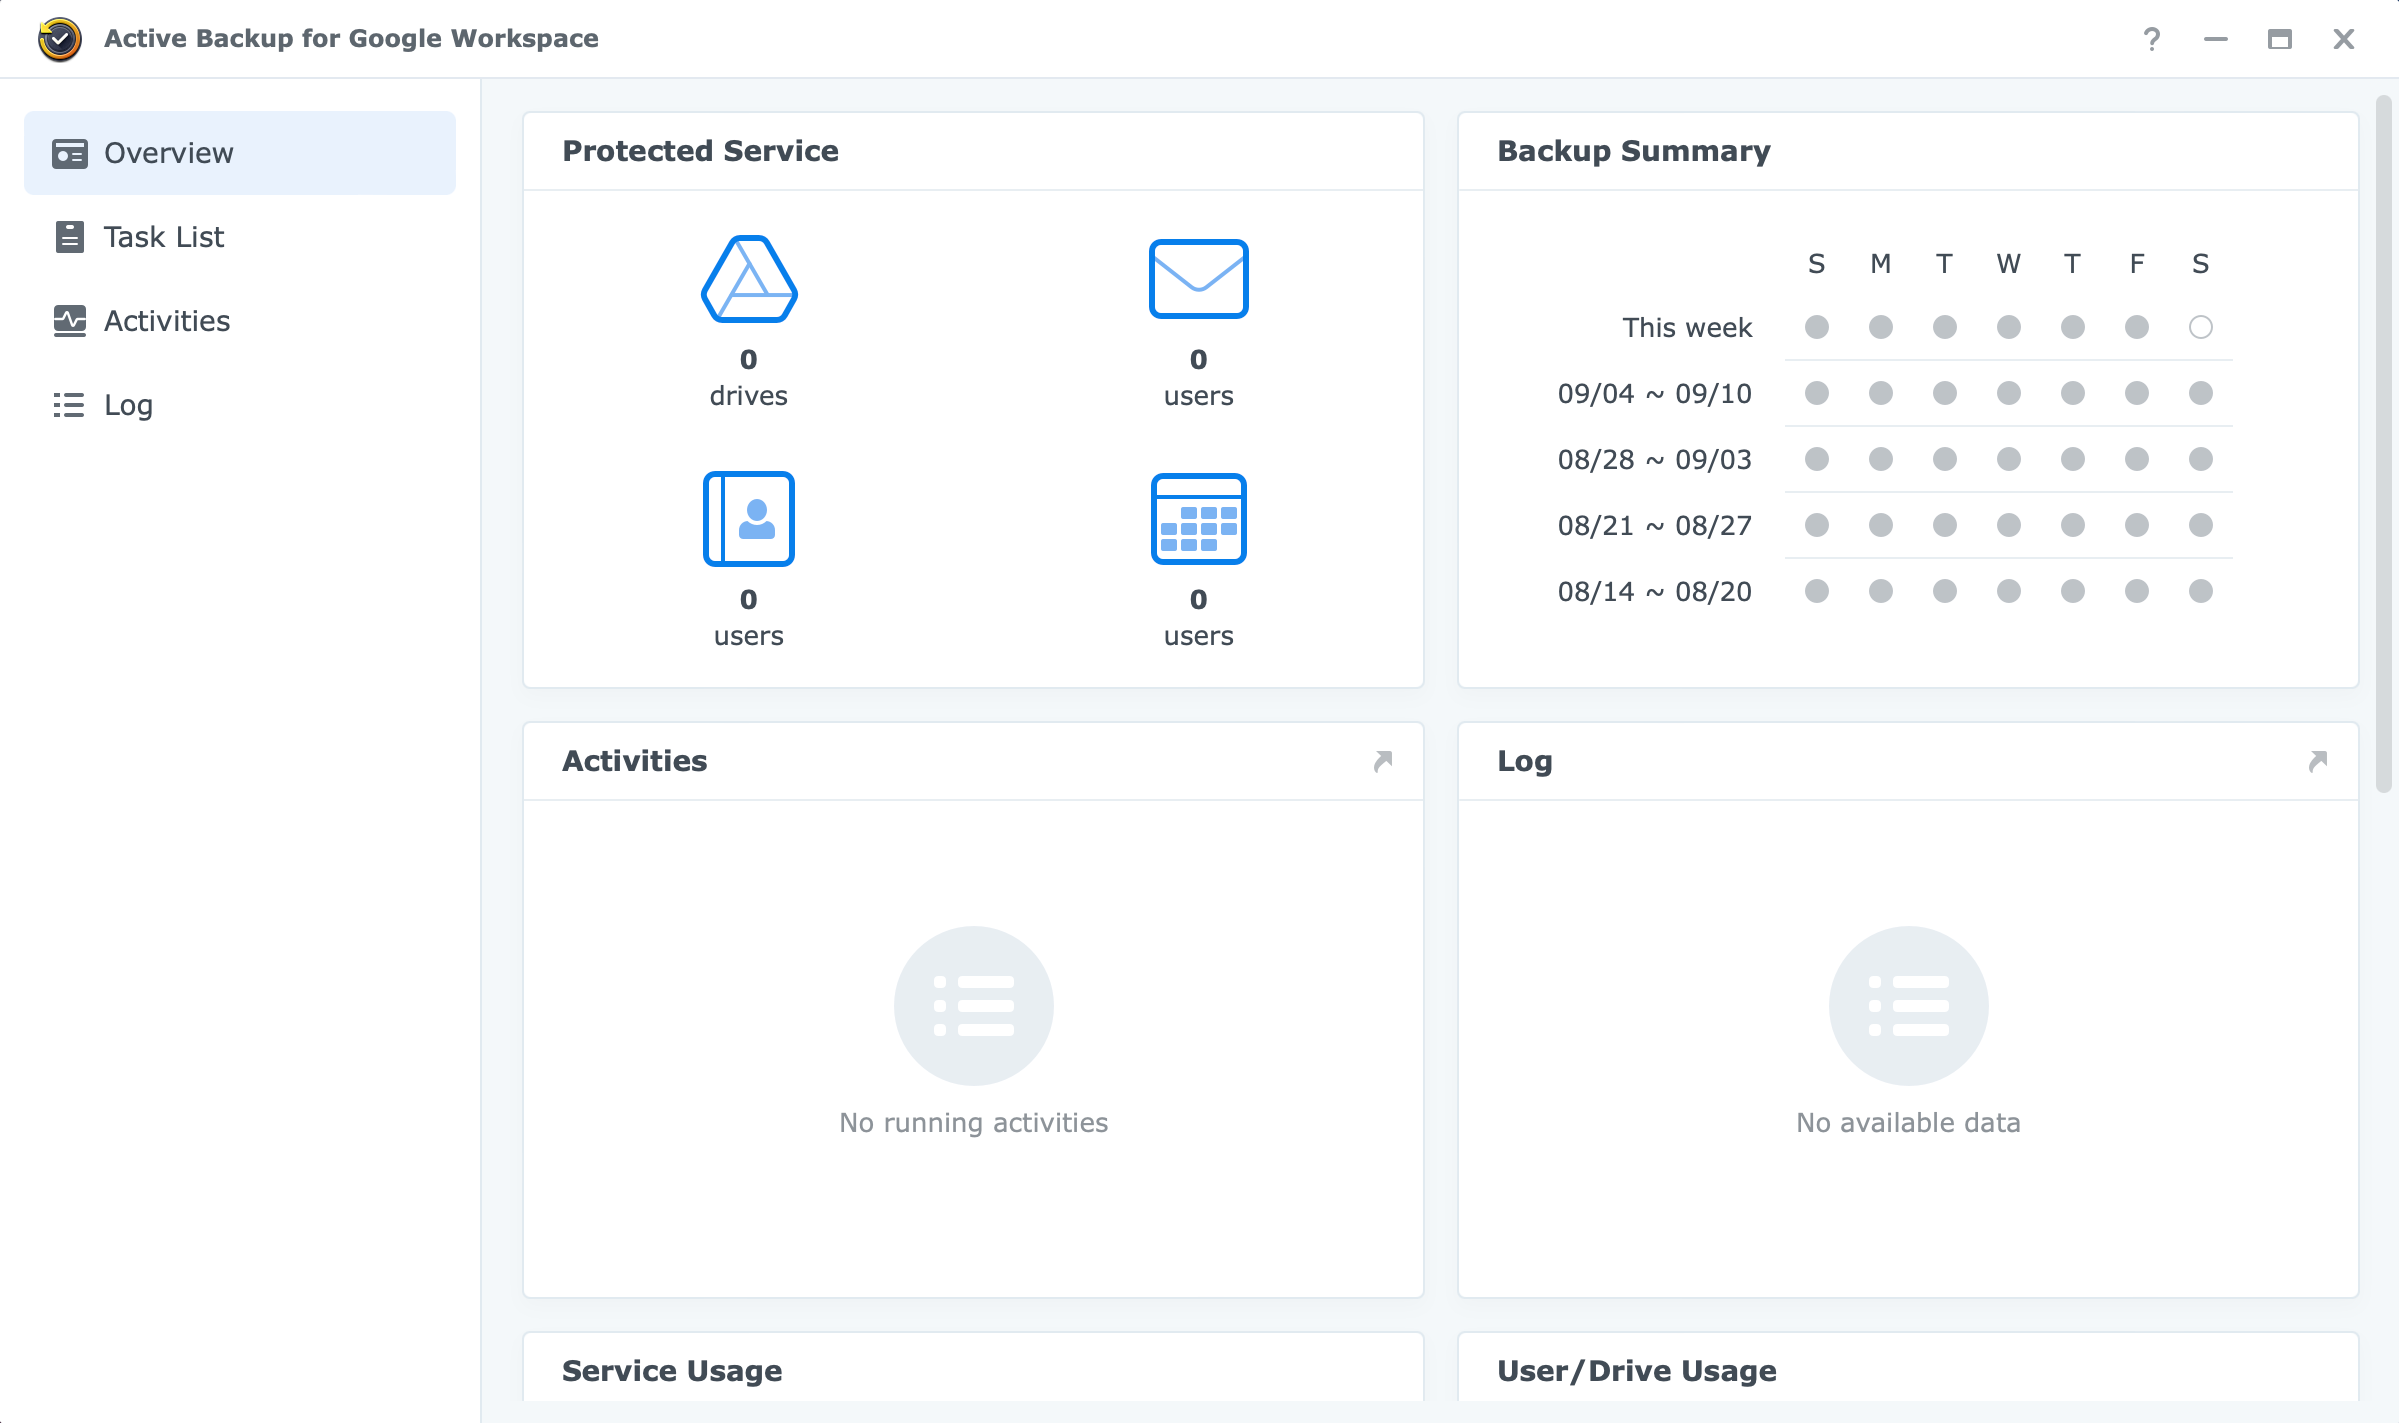The width and height of the screenshot is (2399, 1423).
Task: Go to Task List in sidebar
Action: pyautogui.click(x=240, y=237)
